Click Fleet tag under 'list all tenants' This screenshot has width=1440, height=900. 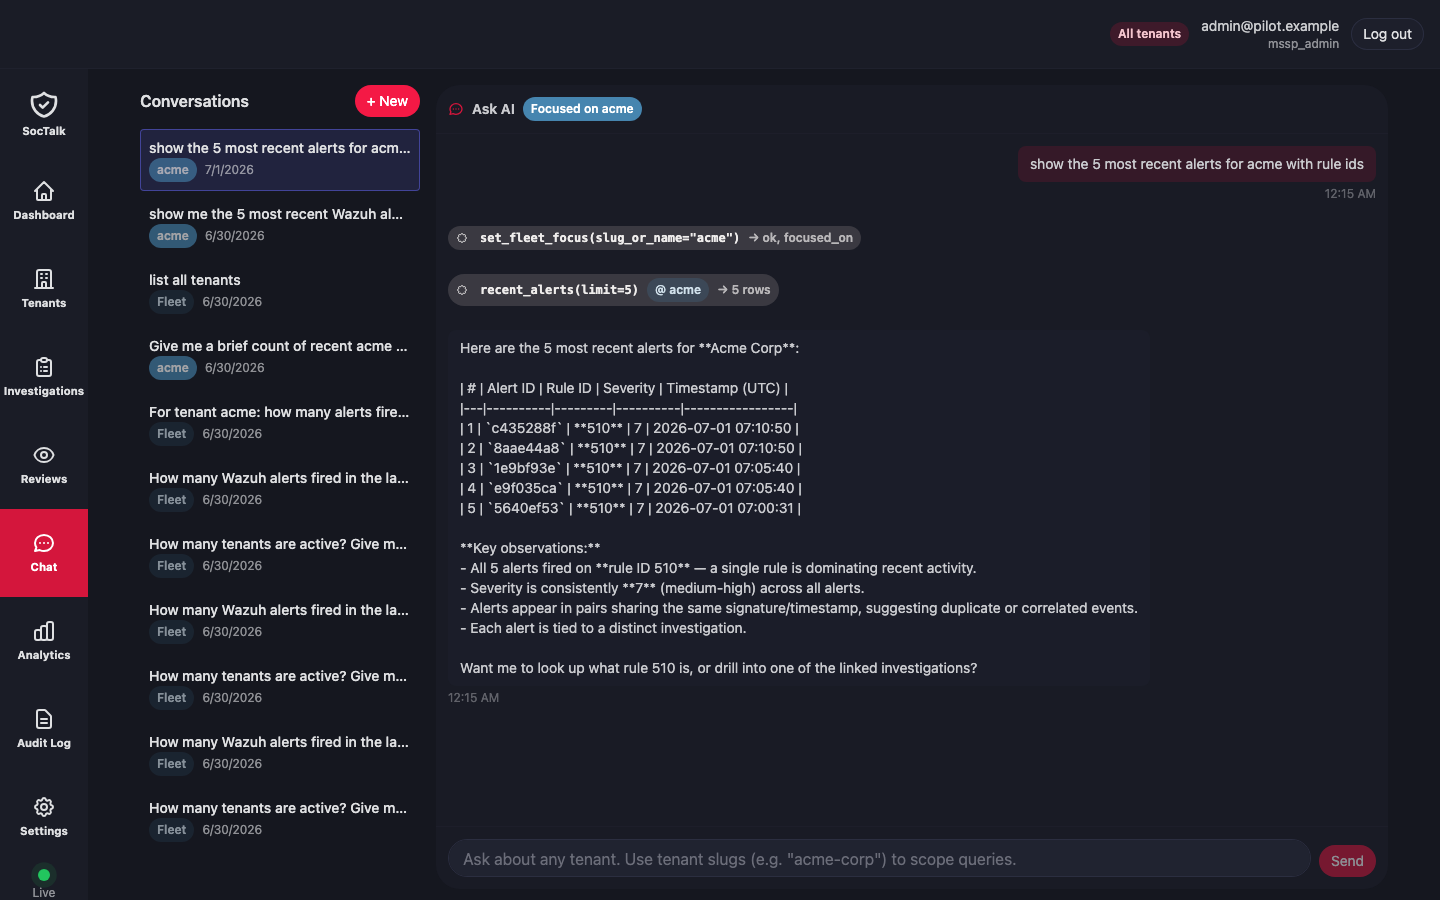(172, 302)
